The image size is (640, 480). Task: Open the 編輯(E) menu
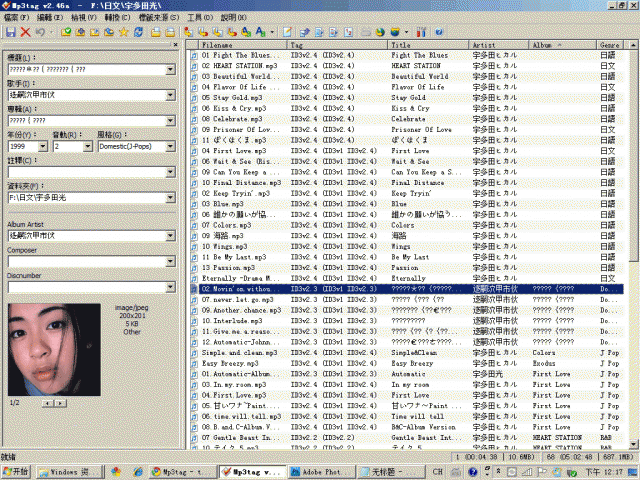[x=50, y=18]
